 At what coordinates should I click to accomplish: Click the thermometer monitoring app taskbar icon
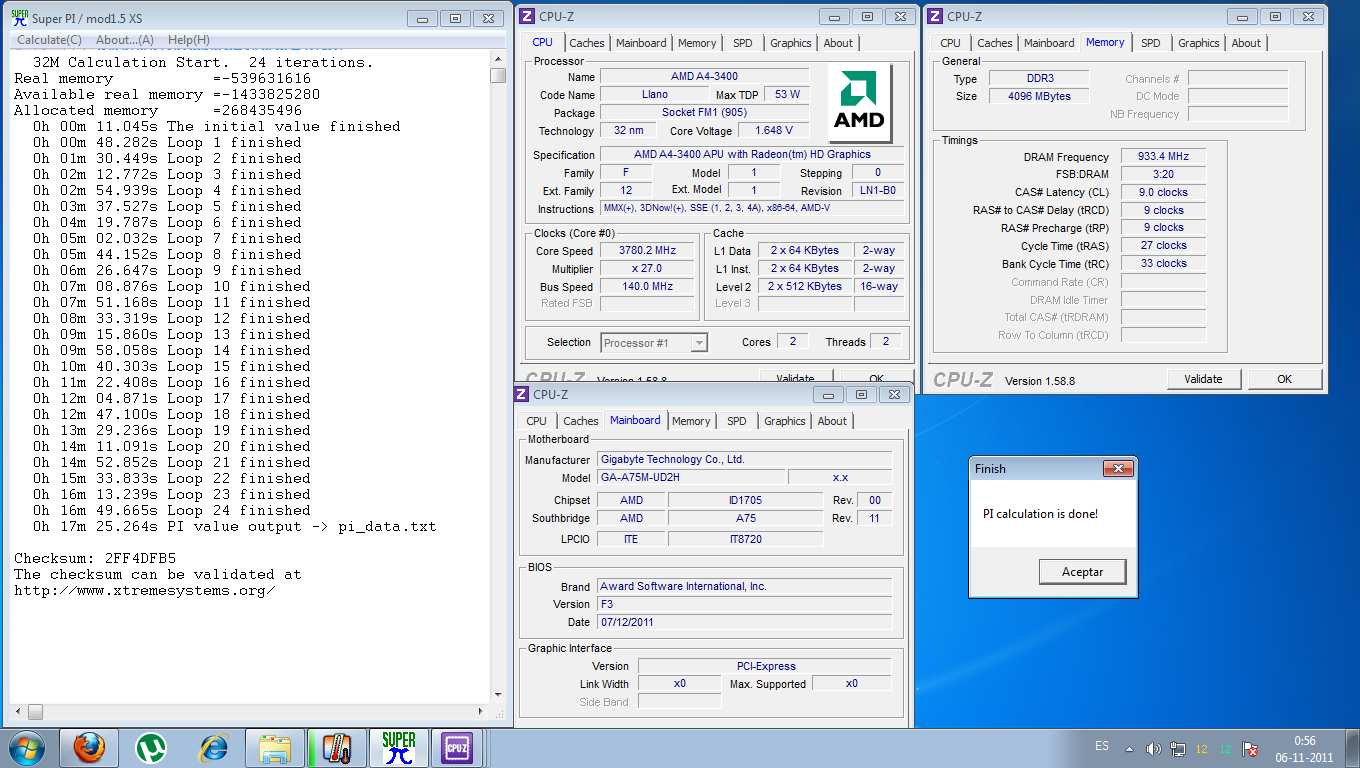pos(337,748)
